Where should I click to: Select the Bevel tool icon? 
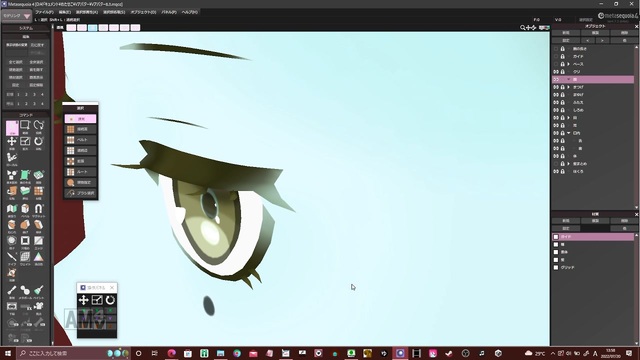pos(25,209)
